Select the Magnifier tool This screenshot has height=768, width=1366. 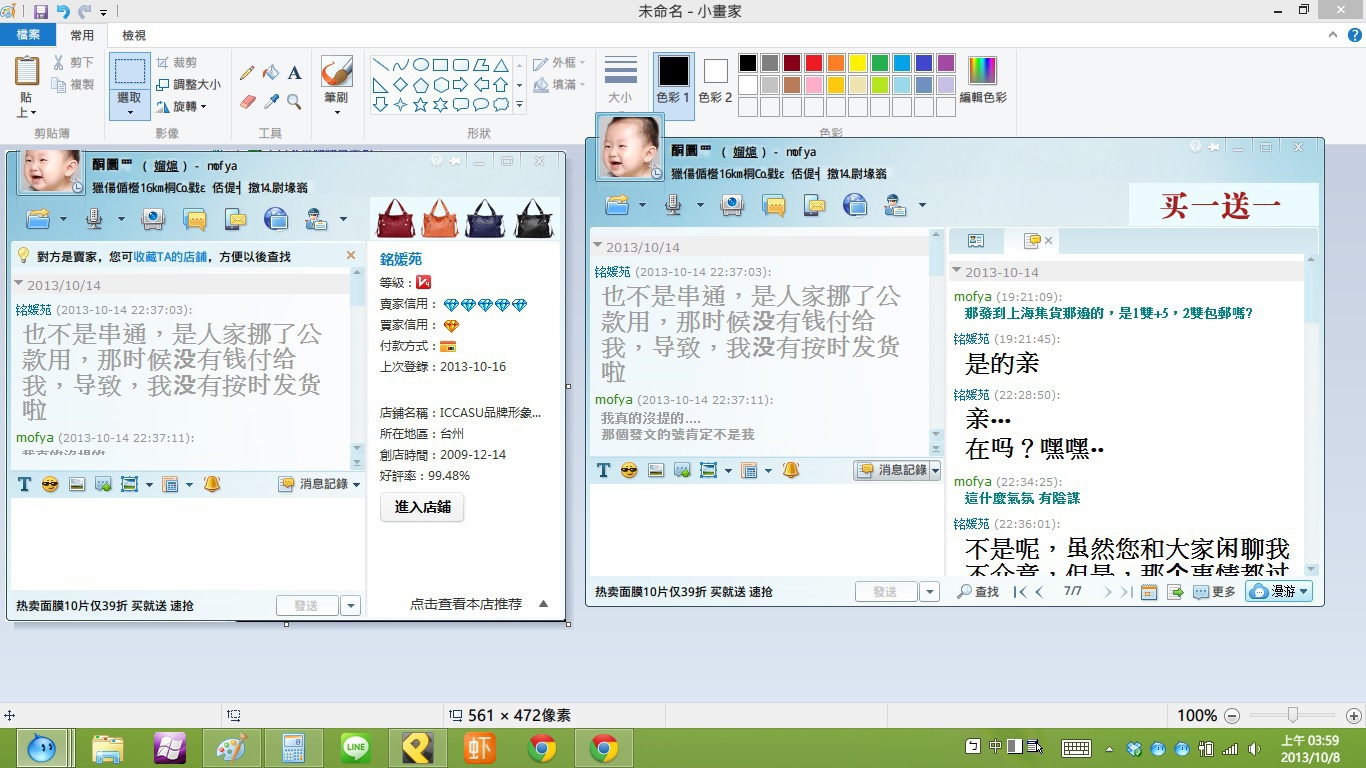pos(295,101)
